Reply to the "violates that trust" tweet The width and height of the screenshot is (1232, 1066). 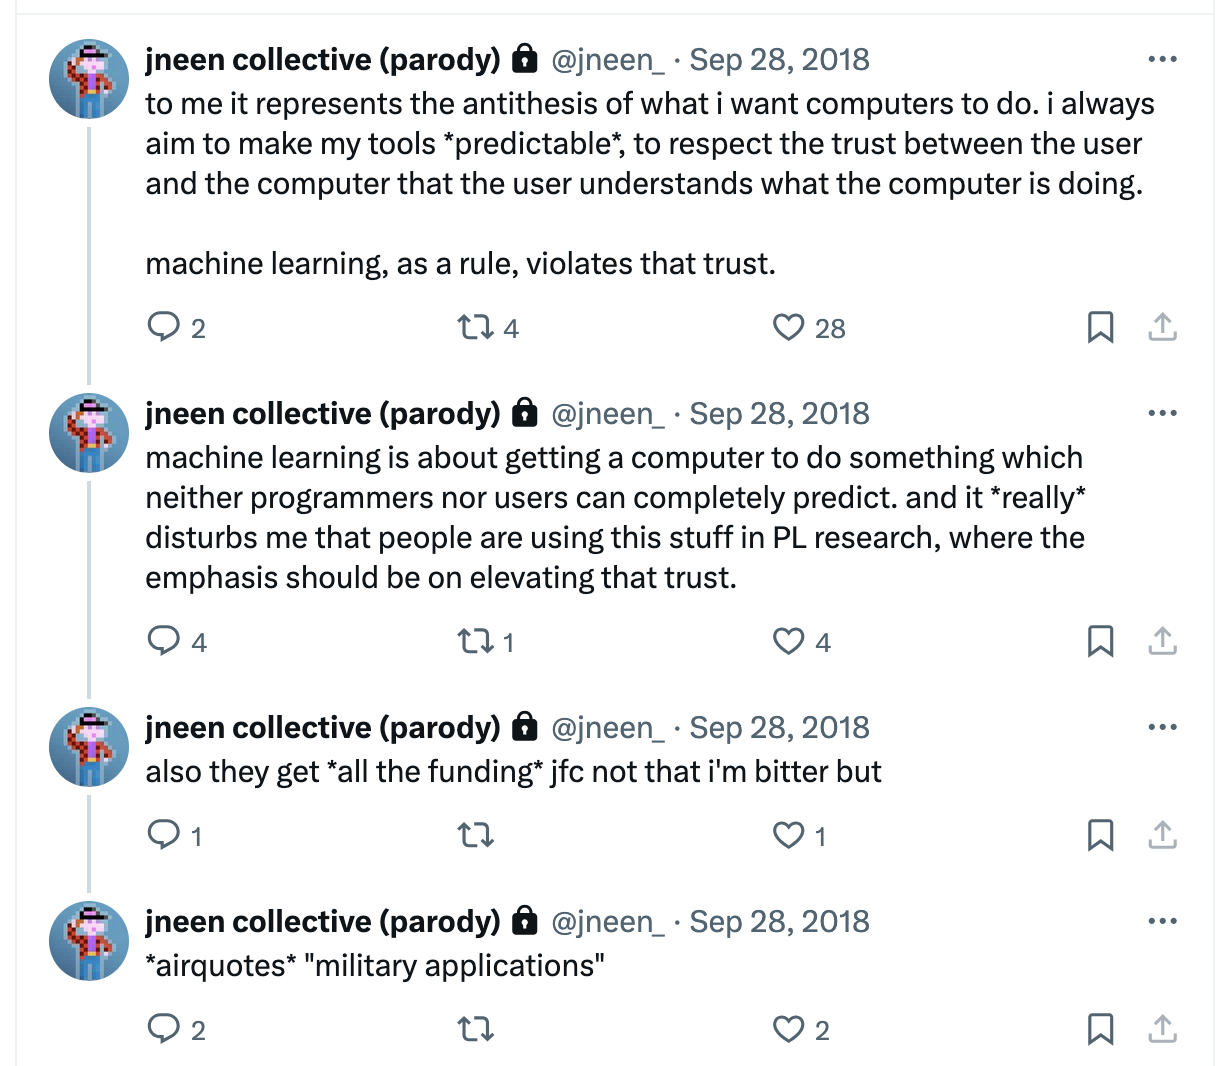(163, 327)
